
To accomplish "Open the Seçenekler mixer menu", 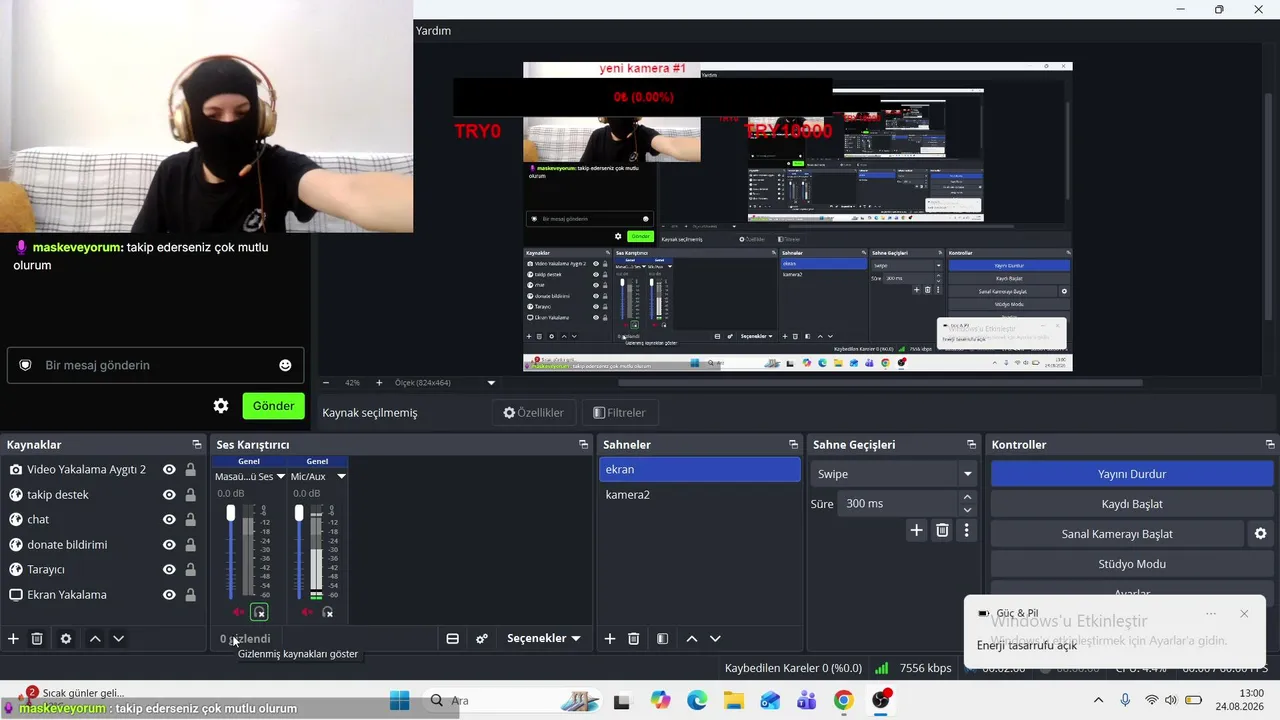I will pyautogui.click(x=543, y=639).
